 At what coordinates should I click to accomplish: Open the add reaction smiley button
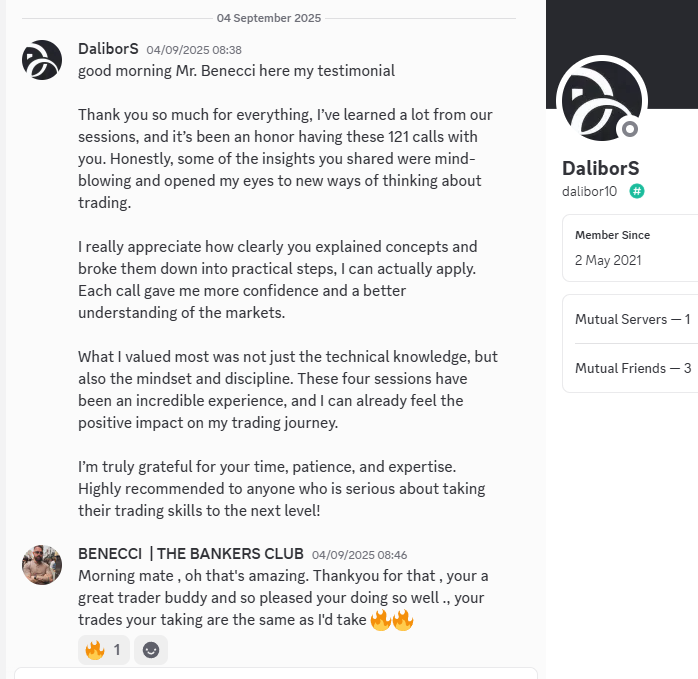click(151, 650)
